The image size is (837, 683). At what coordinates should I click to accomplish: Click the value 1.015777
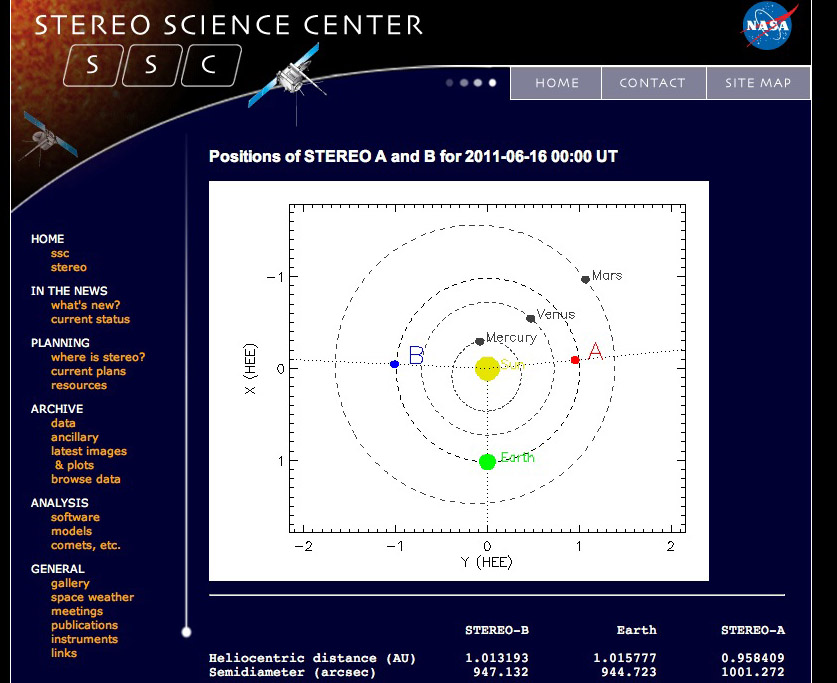pos(625,658)
